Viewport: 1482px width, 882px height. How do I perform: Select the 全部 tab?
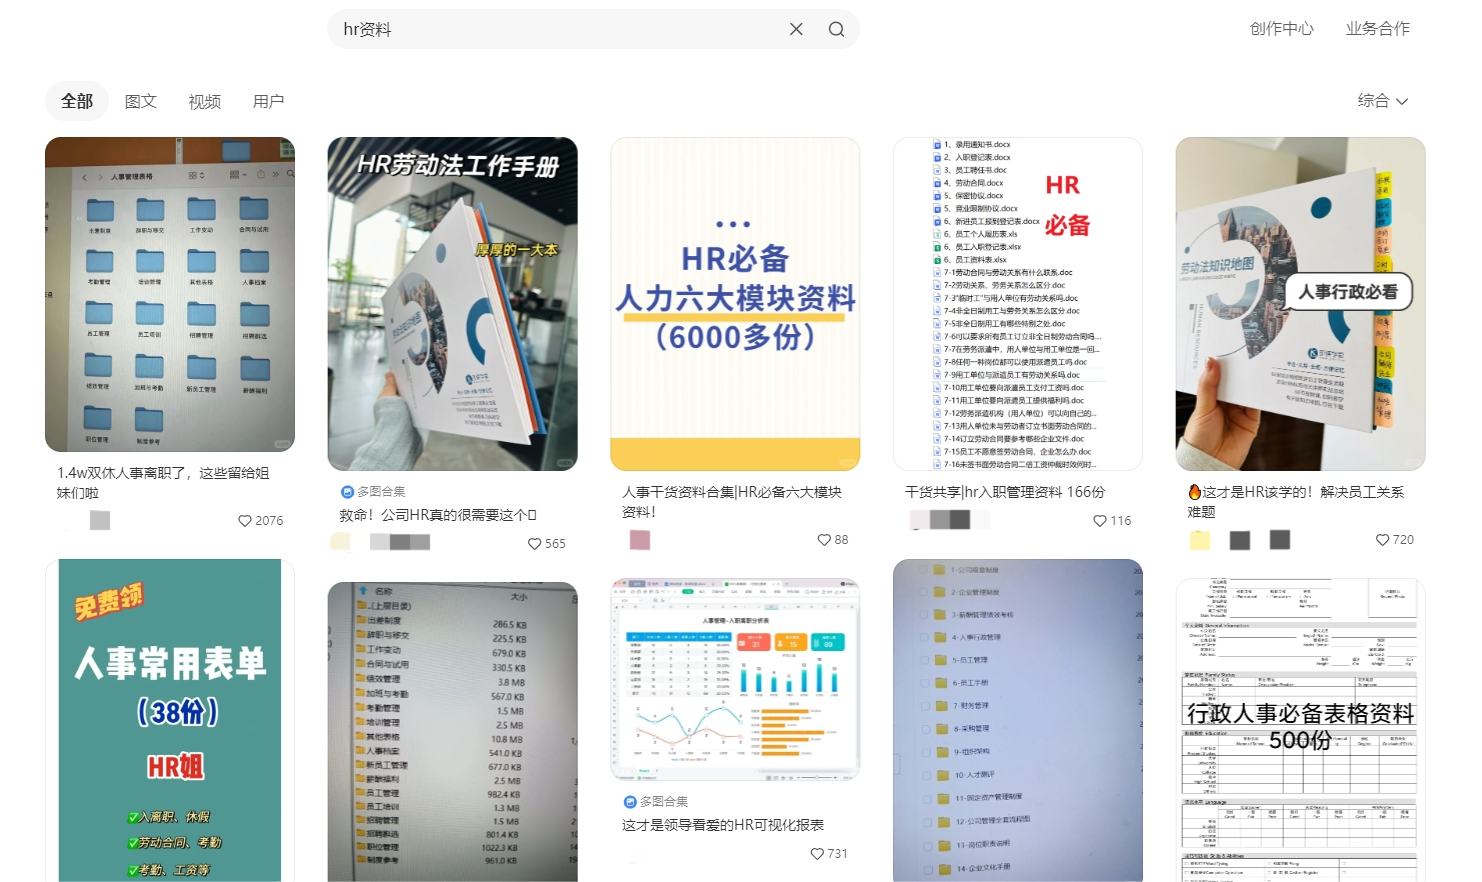click(x=77, y=101)
